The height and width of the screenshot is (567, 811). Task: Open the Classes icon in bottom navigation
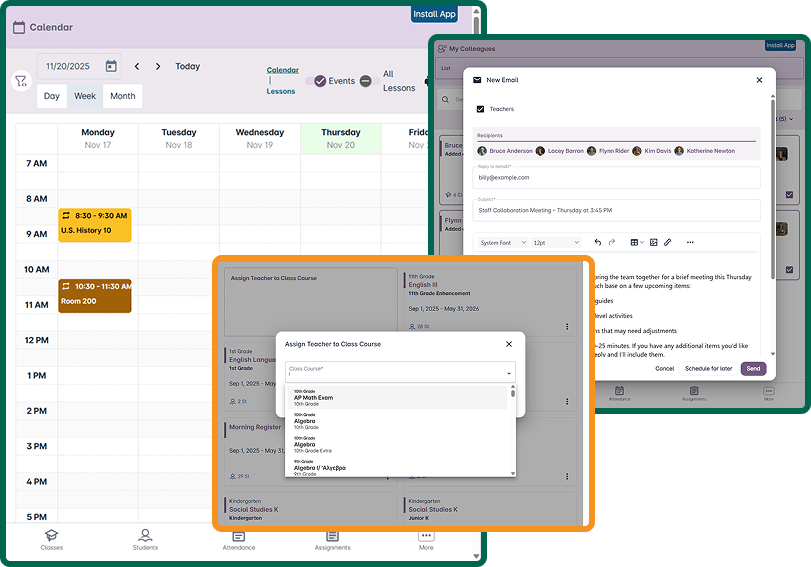(x=51, y=540)
